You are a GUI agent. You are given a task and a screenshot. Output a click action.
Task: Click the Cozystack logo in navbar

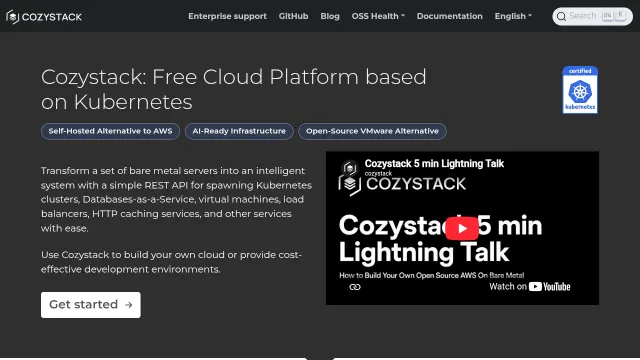coord(44,17)
